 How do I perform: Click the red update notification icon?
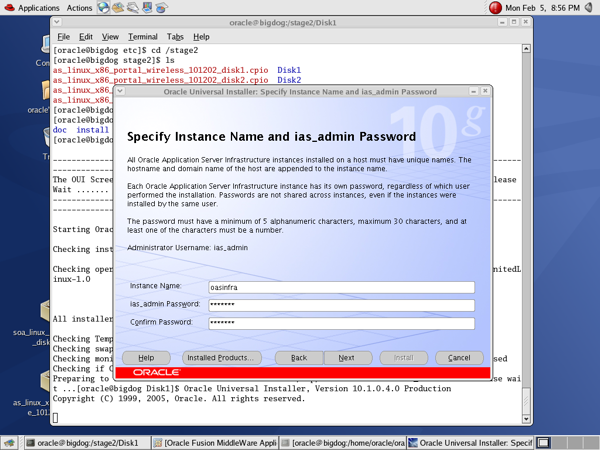[495, 8]
